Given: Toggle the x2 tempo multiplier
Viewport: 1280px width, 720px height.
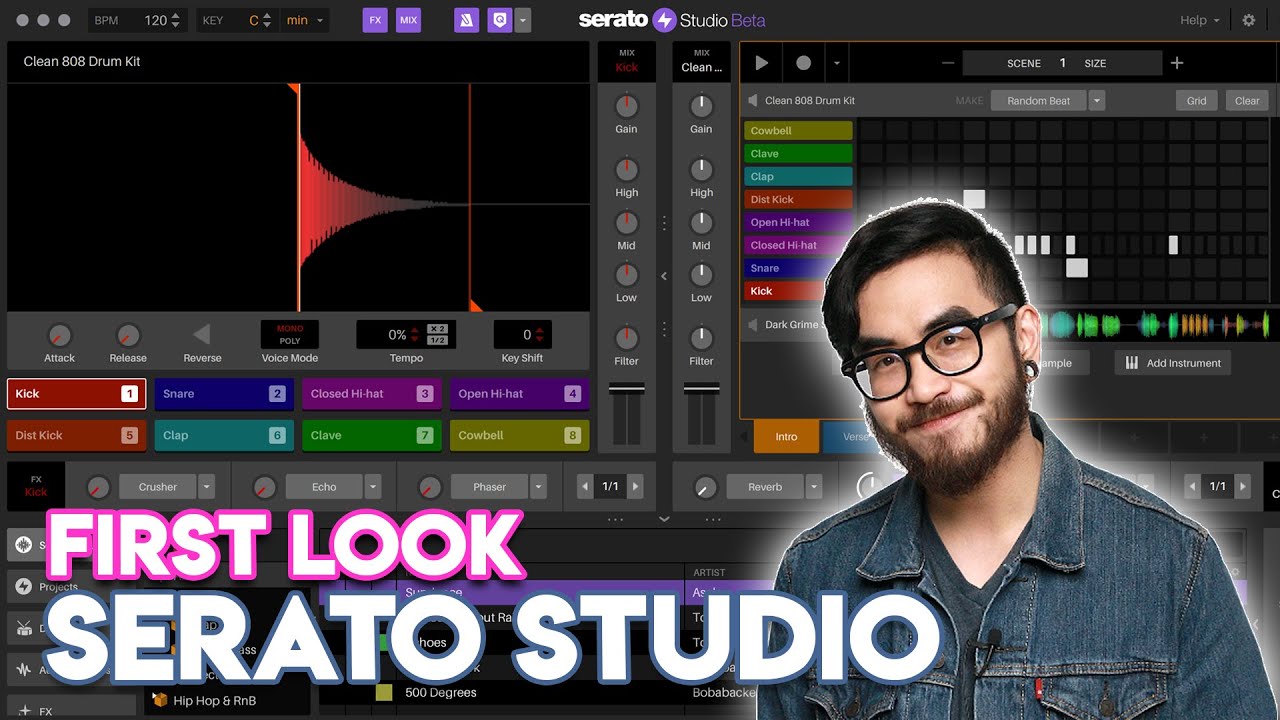Looking at the screenshot, I should tap(437, 329).
